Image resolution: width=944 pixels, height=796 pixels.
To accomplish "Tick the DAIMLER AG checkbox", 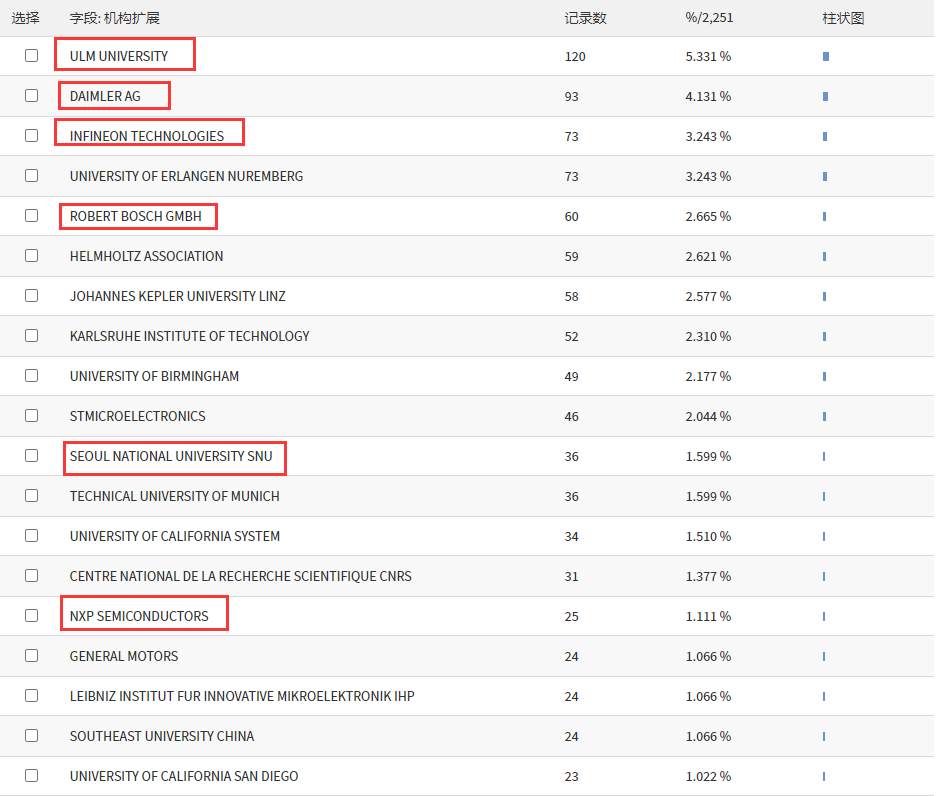I will [31, 96].
